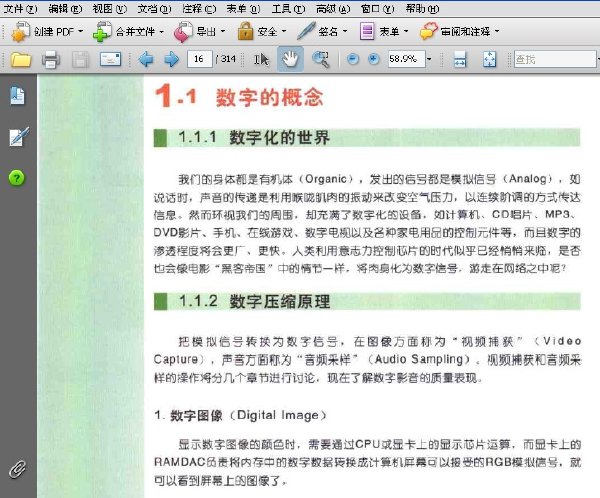Expand the 合并文件 dropdown arrow
The height and width of the screenshot is (498, 600).
(161, 31)
